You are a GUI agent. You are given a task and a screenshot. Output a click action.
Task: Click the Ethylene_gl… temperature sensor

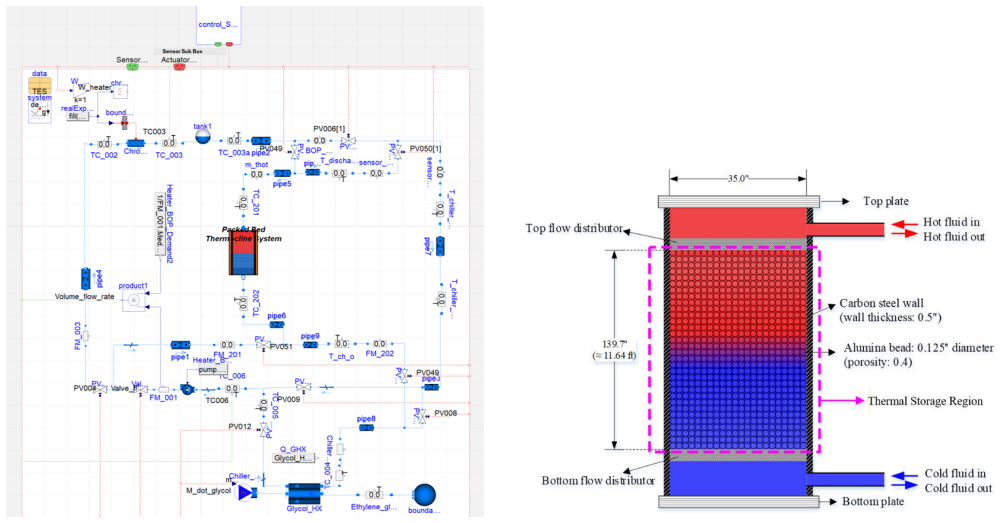pos(374,494)
